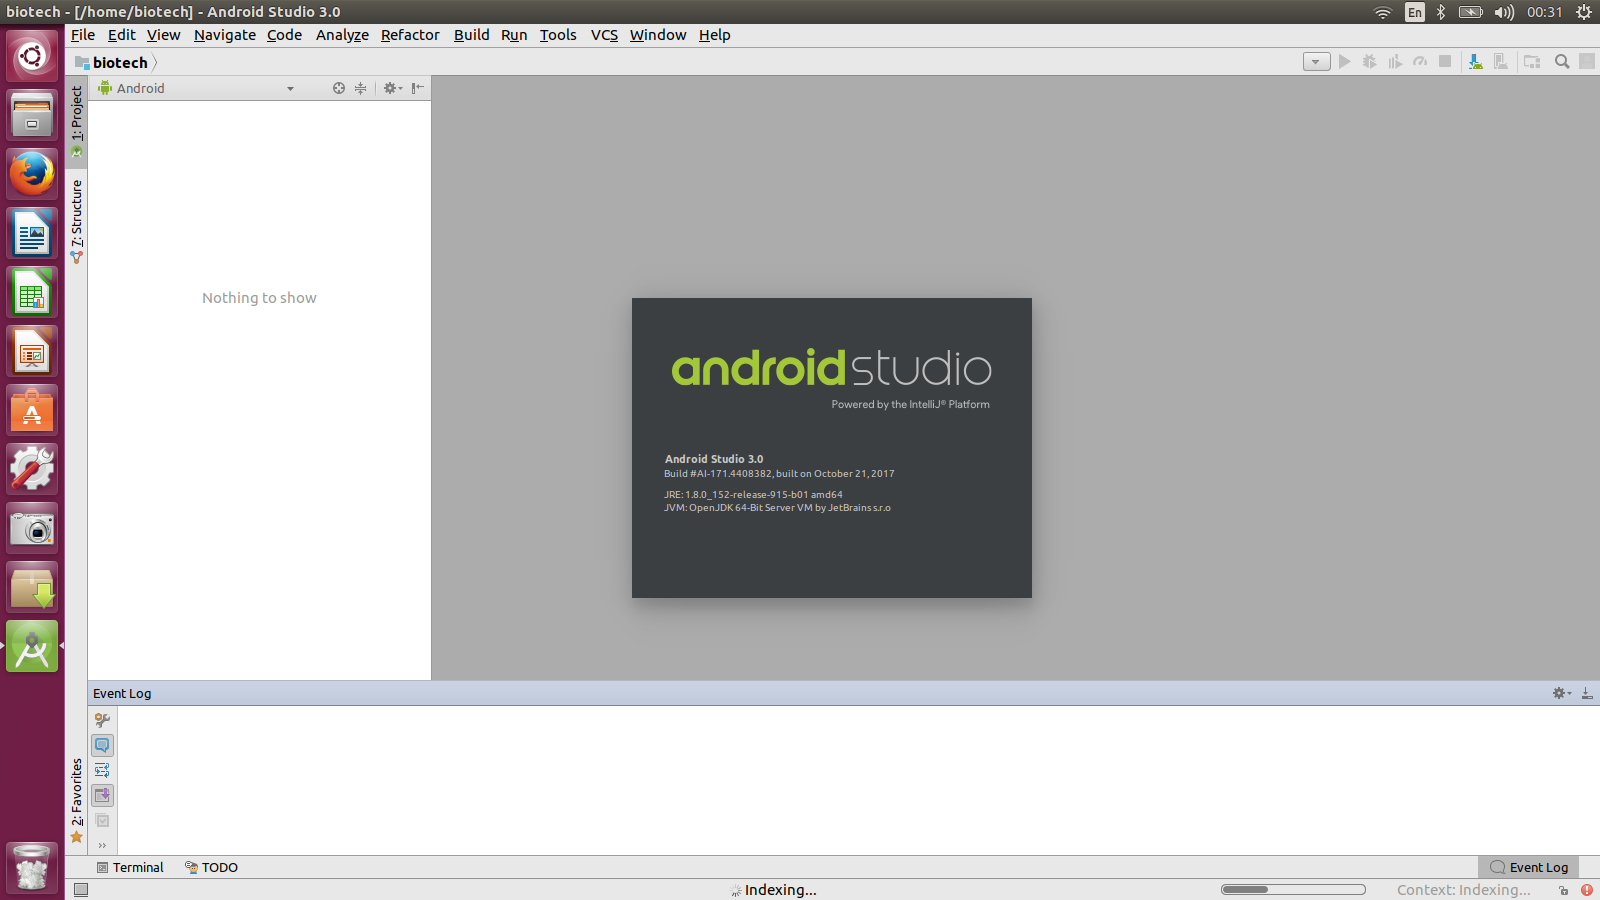
Task: Click the red error notification icon
Action: 1587,890
